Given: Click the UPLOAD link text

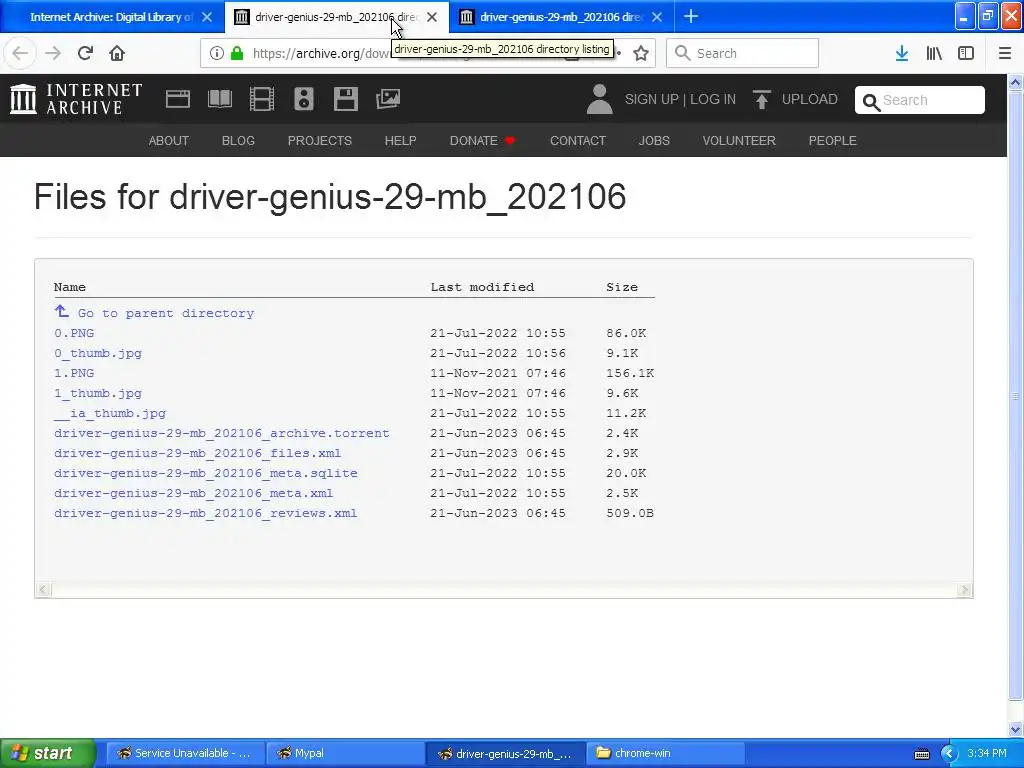Looking at the screenshot, I should click(810, 99).
